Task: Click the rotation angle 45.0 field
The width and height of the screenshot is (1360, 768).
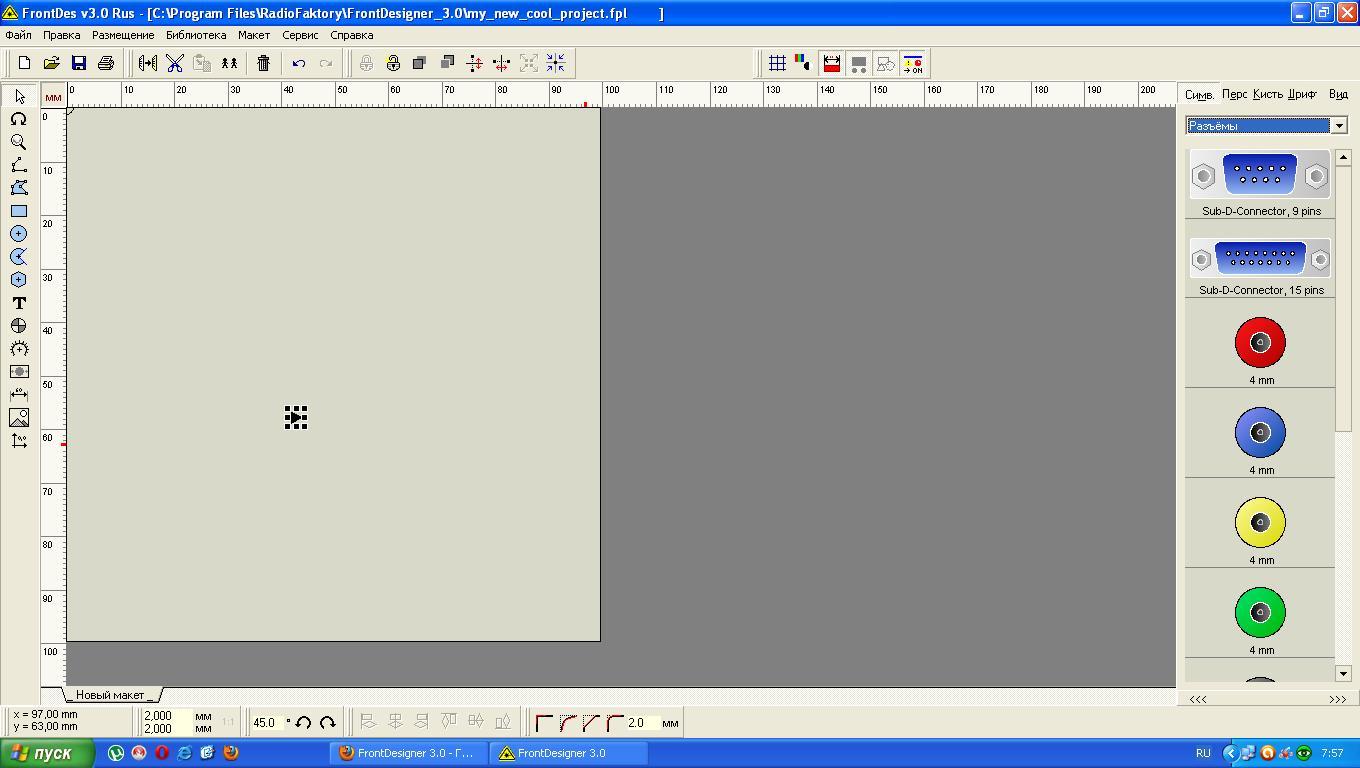Action: [268, 722]
